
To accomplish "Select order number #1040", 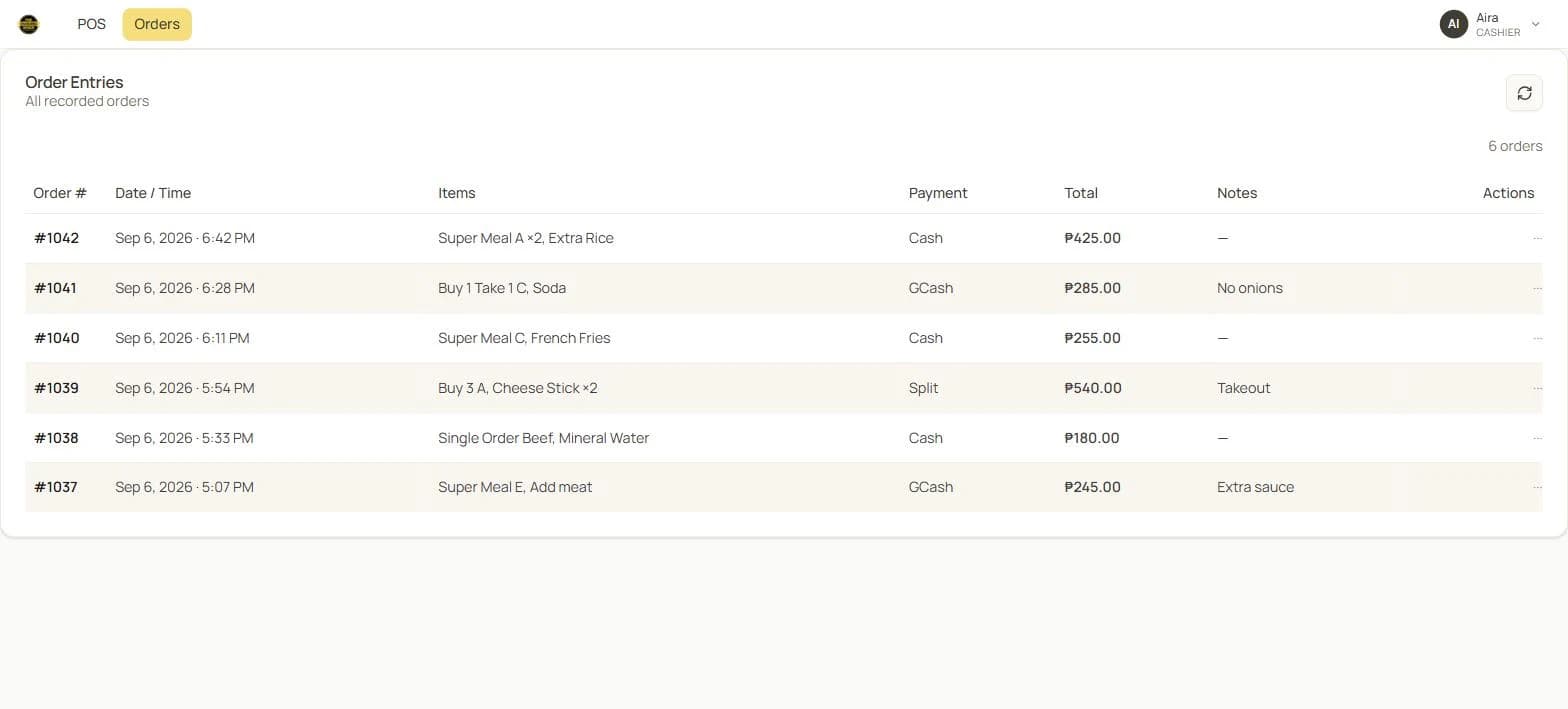I will coord(56,338).
